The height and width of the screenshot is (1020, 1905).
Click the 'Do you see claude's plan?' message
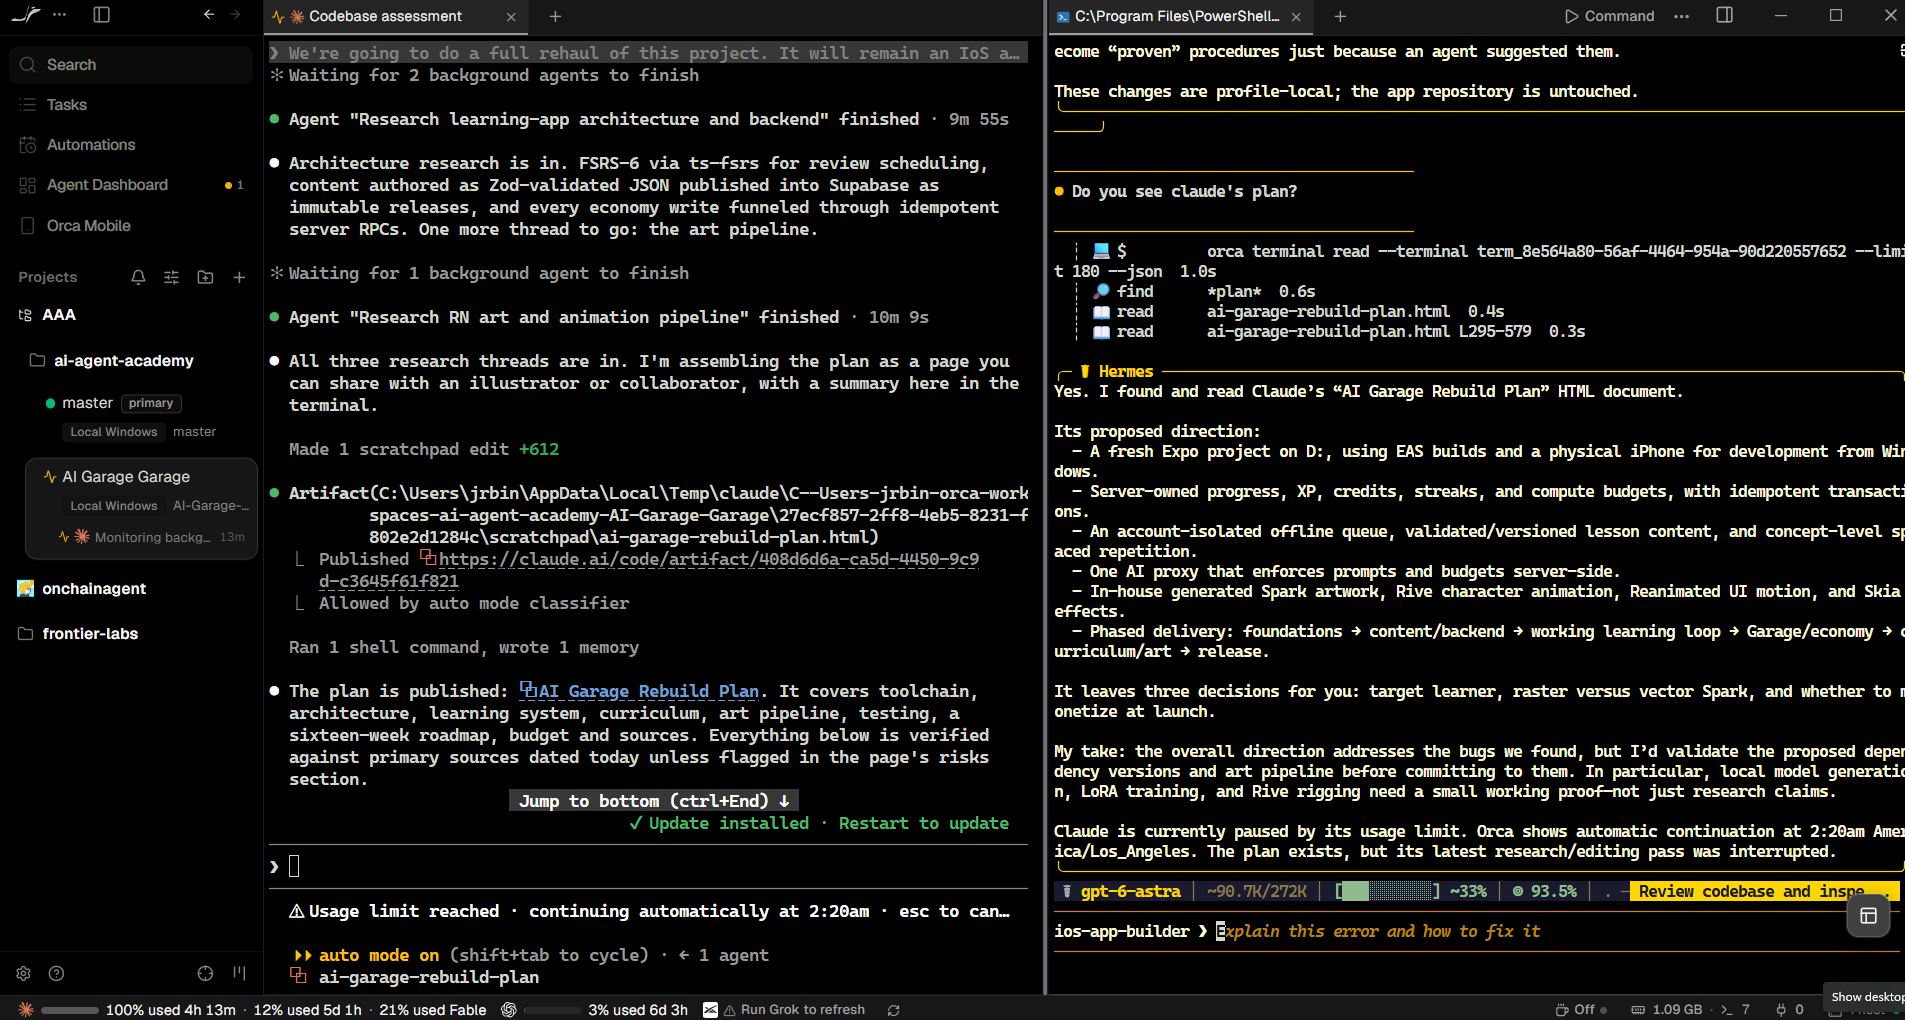point(1184,191)
